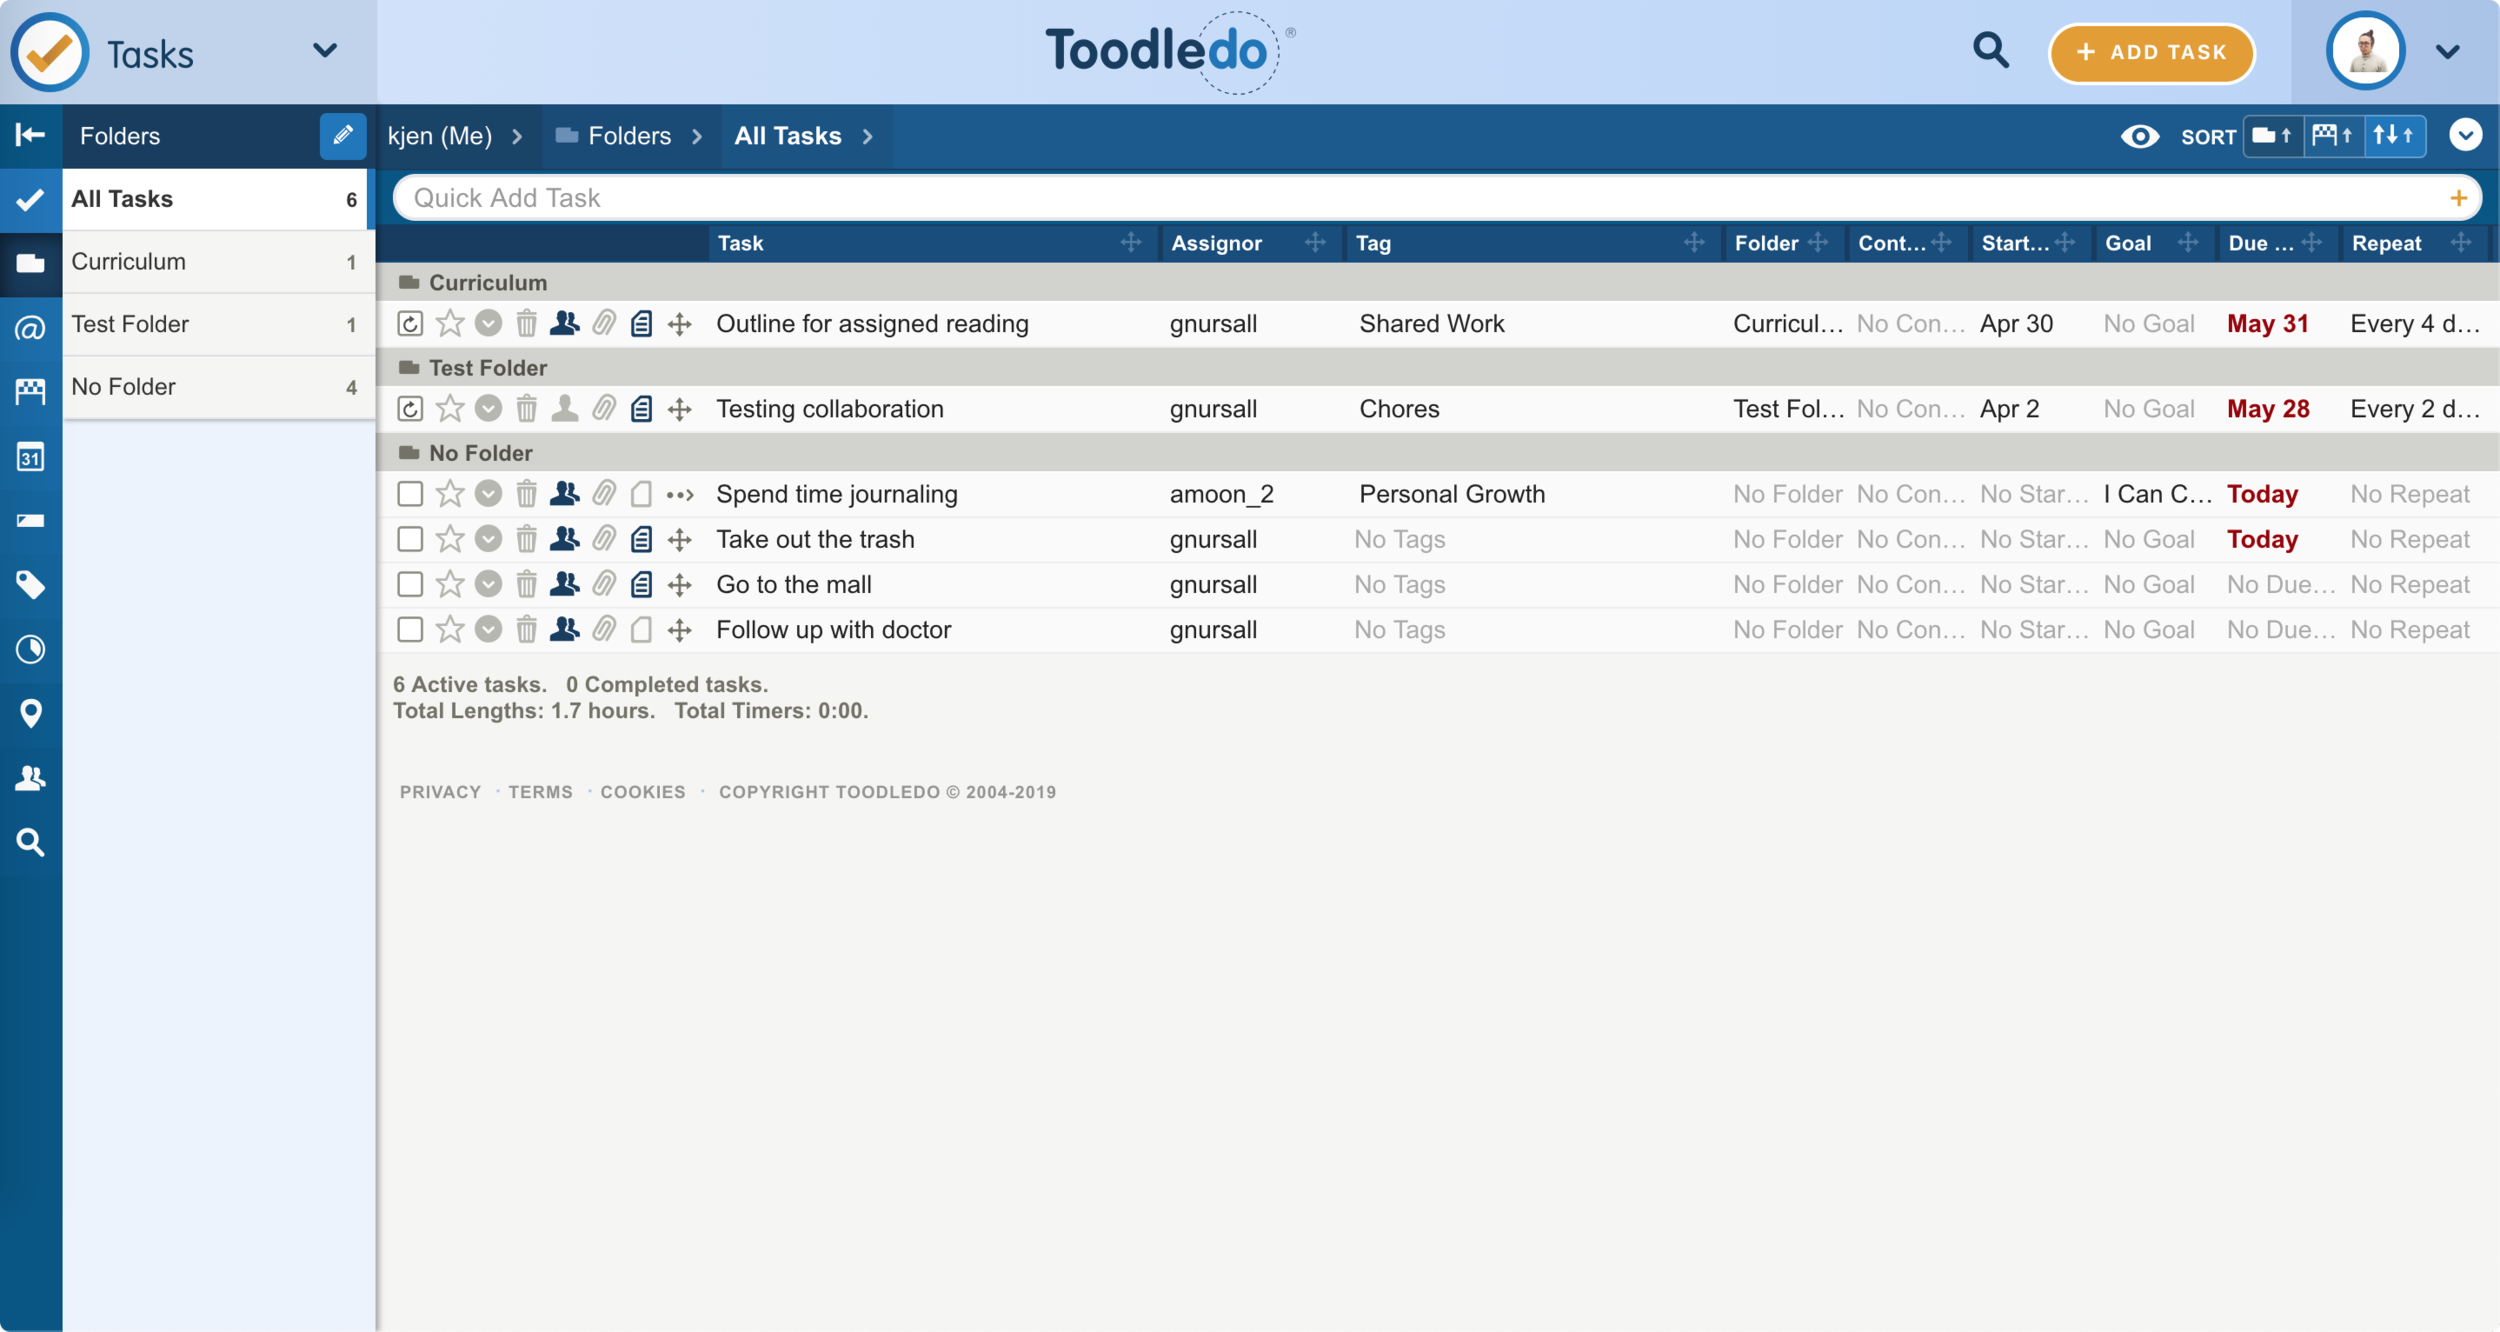Toggle the eye visibility icon near SORT
This screenshot has height=1332, width=2500.
coord(2139,136)
